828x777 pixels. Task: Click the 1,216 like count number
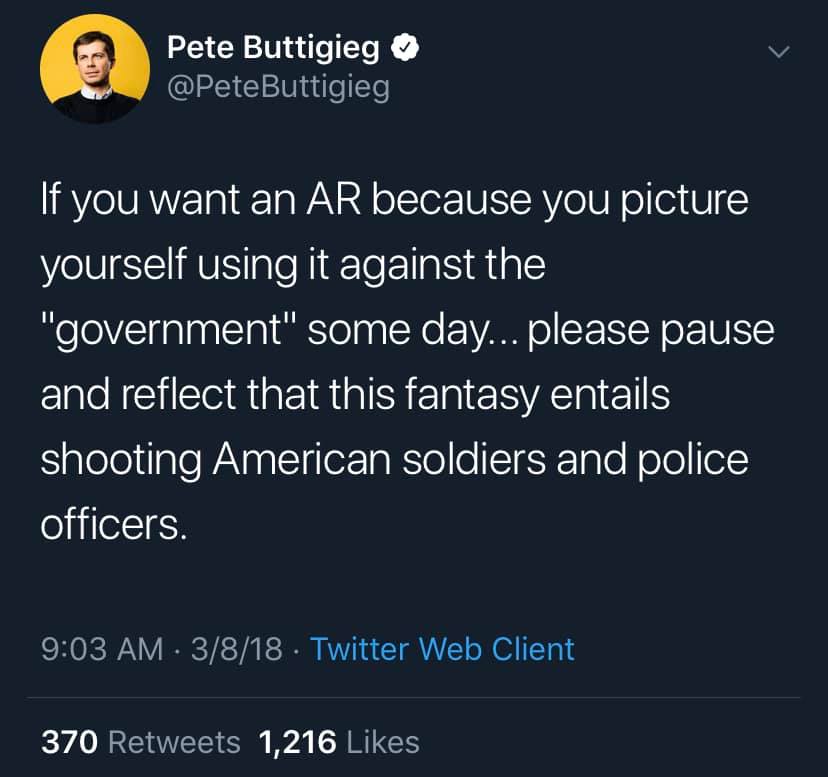click(x=297, y=742)
